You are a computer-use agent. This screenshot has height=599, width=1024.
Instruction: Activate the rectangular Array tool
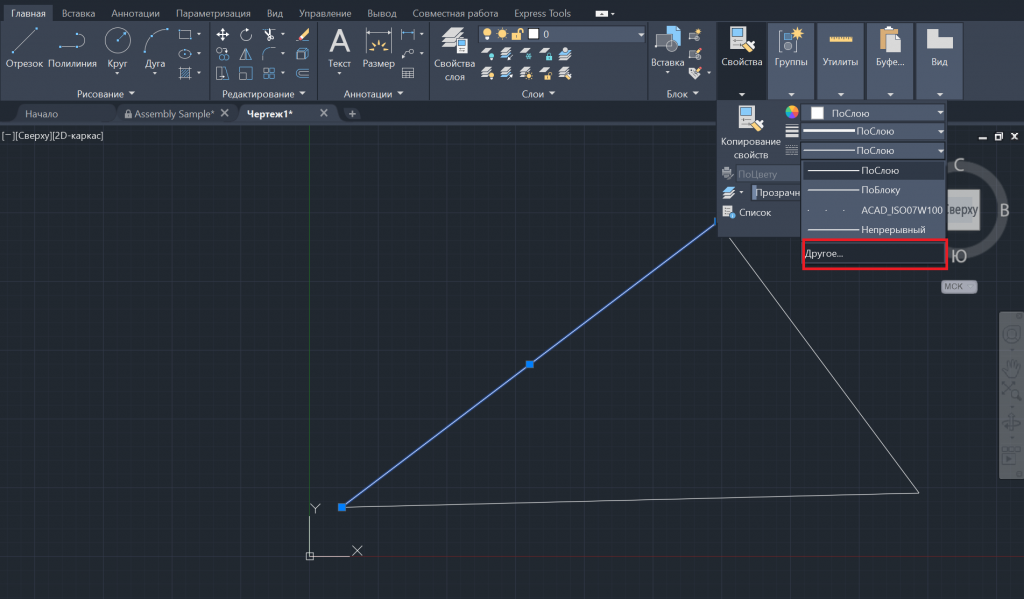[269, 73]
